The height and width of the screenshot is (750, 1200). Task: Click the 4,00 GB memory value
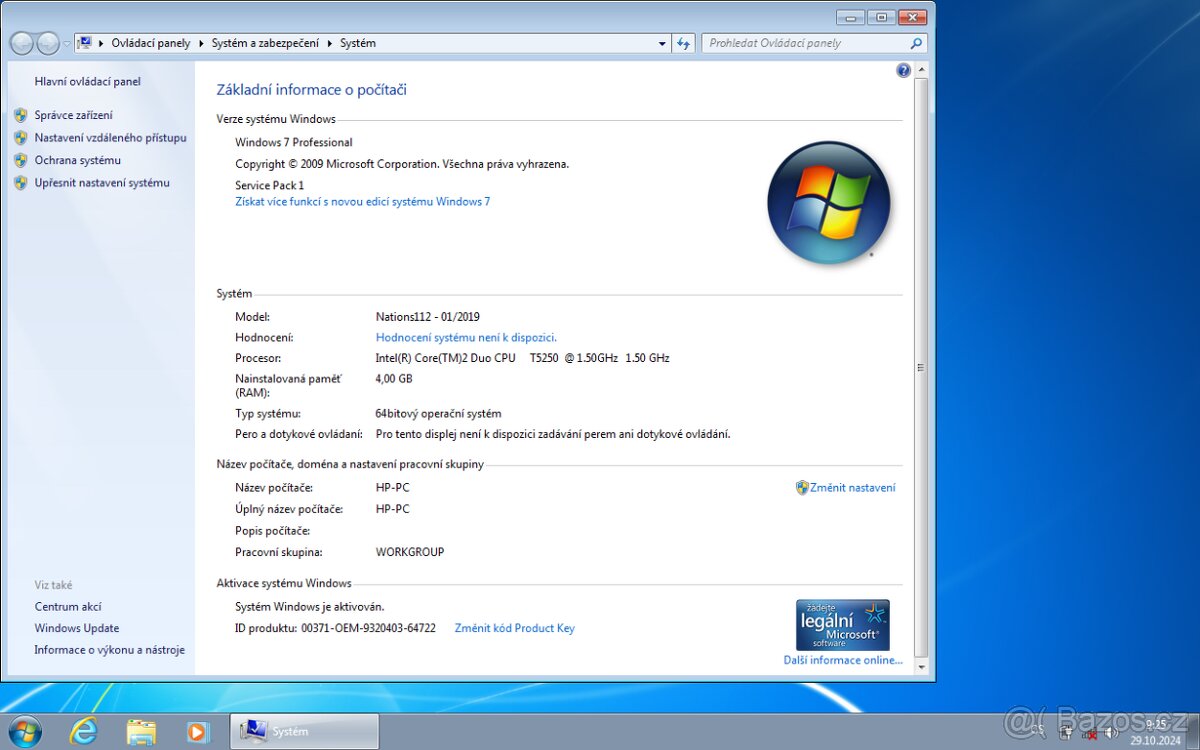point(394,378)
